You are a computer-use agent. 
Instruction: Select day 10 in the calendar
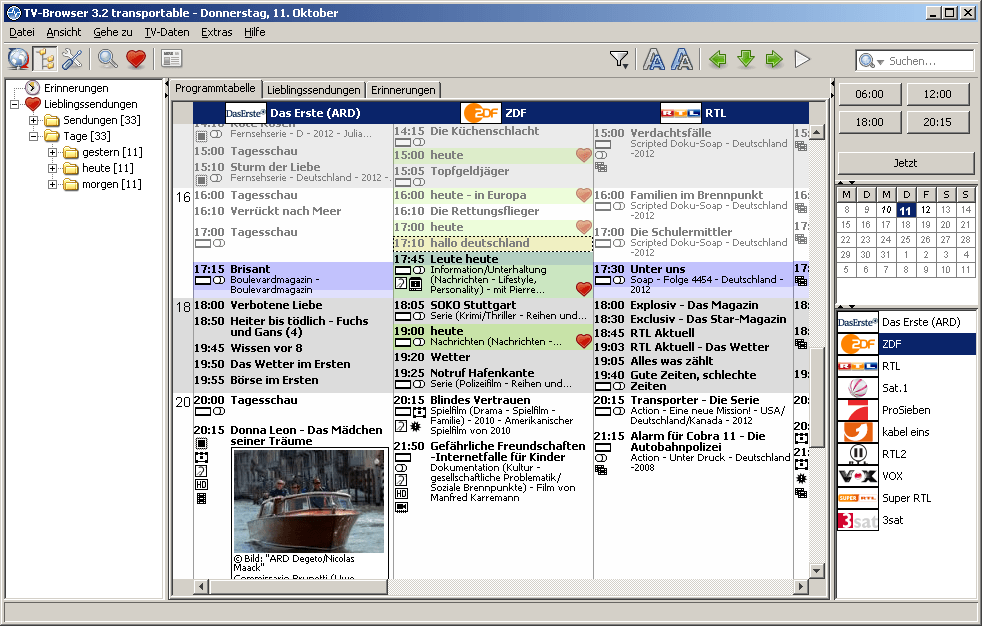[886, 210]
